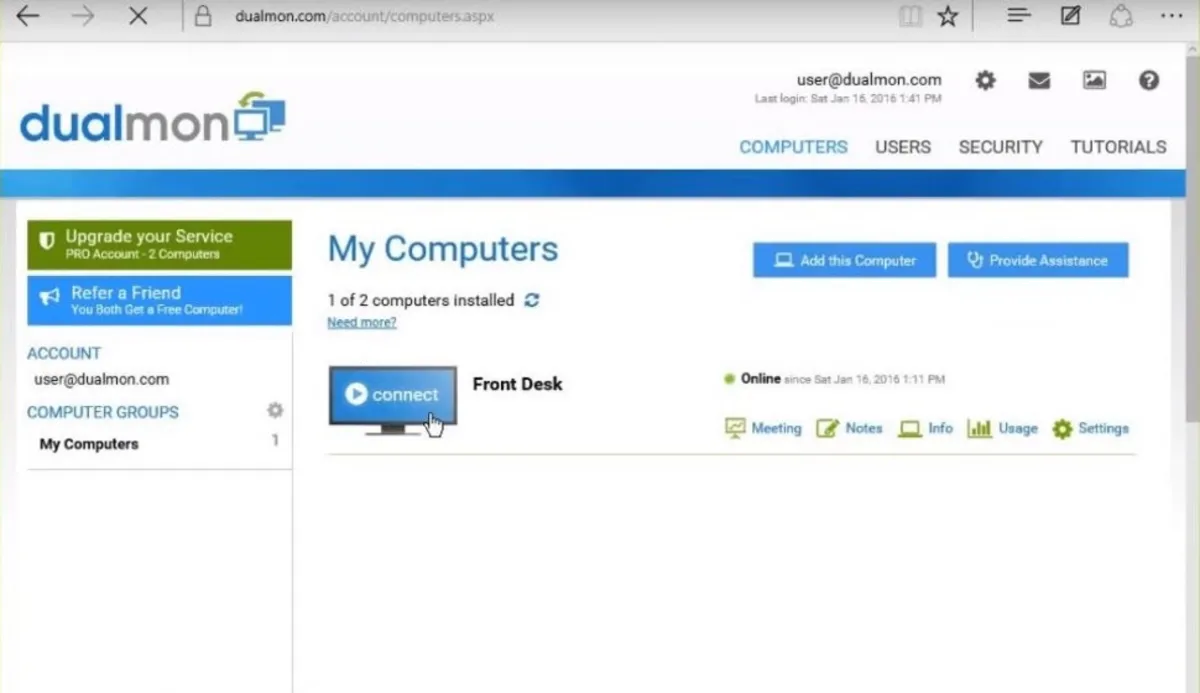Open the browser Hub lines icon

coord(1018,16)
